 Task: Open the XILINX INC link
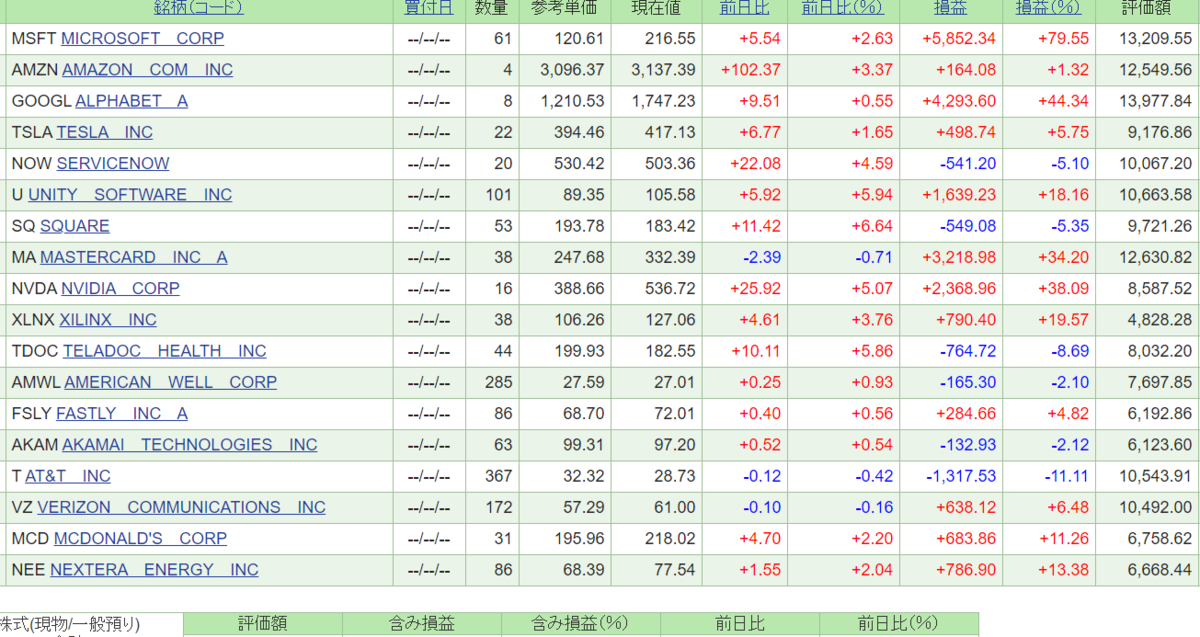tap(108, 320)
